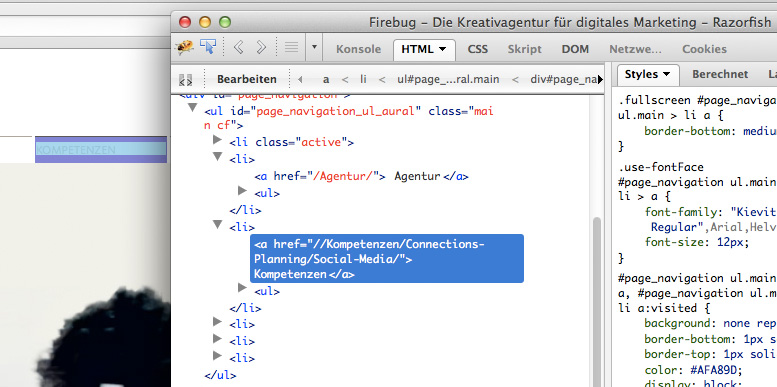Switch to the CSS tab
The height and width of the screenshot is (387, 777).
478,49
